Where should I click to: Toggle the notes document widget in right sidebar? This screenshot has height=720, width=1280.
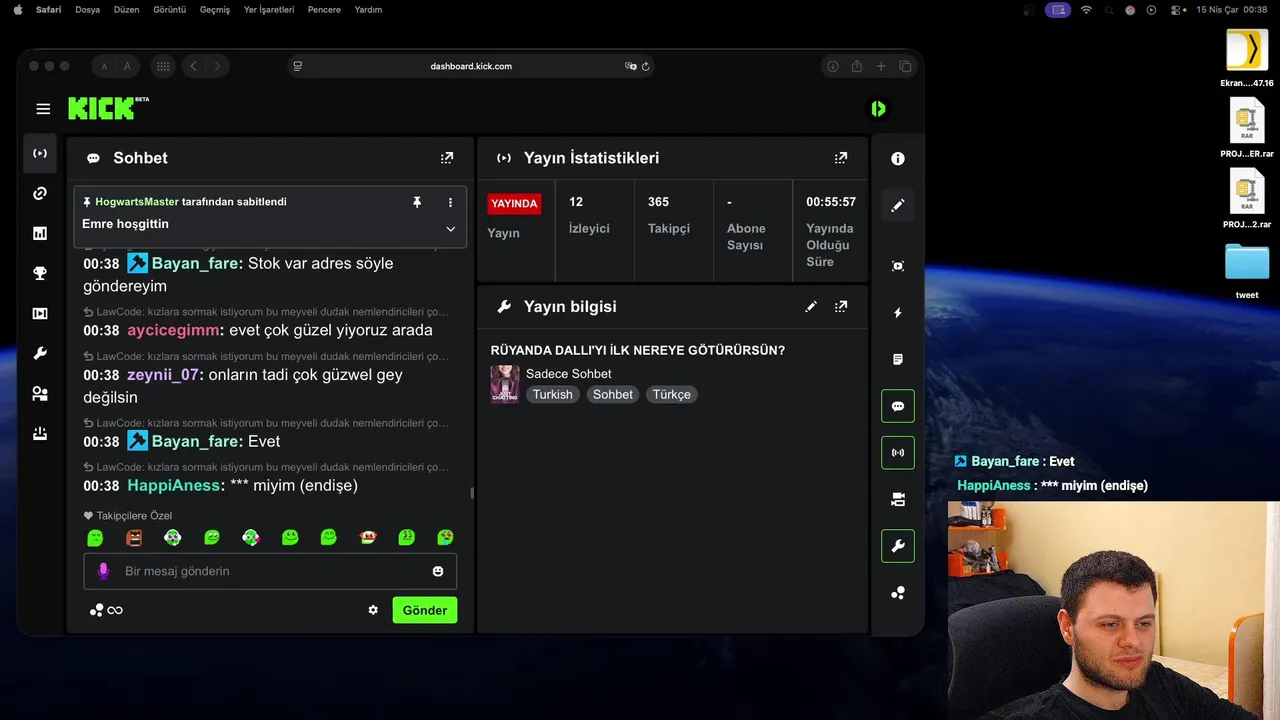coord(898,359)
